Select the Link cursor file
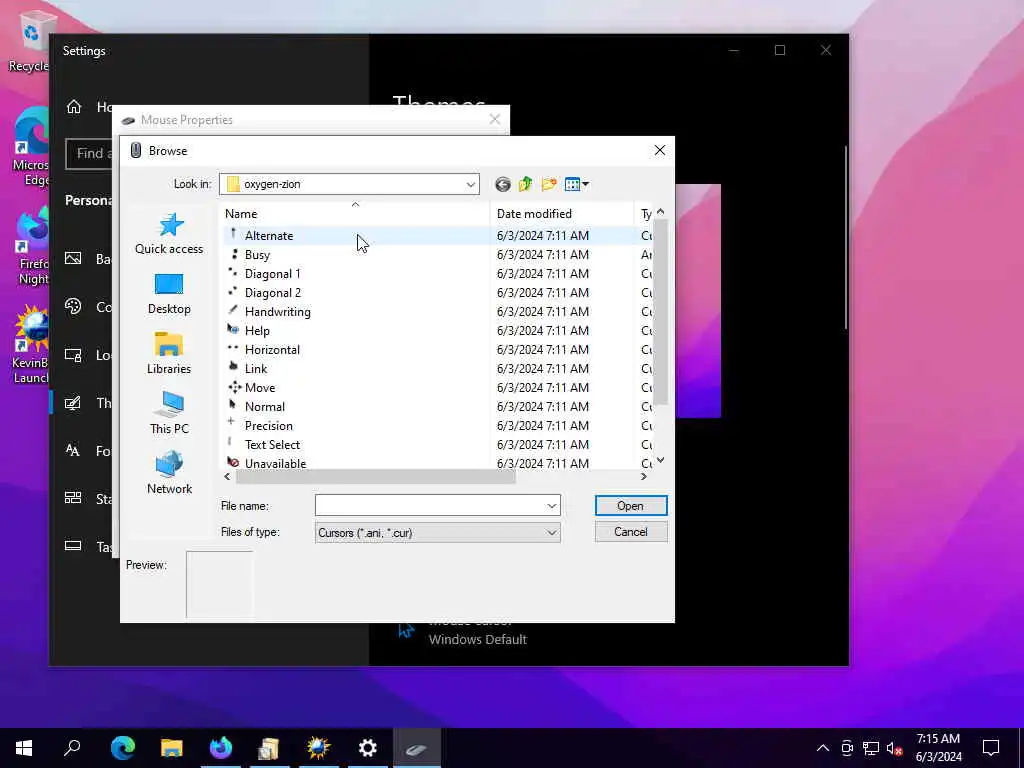 point(357,368)
